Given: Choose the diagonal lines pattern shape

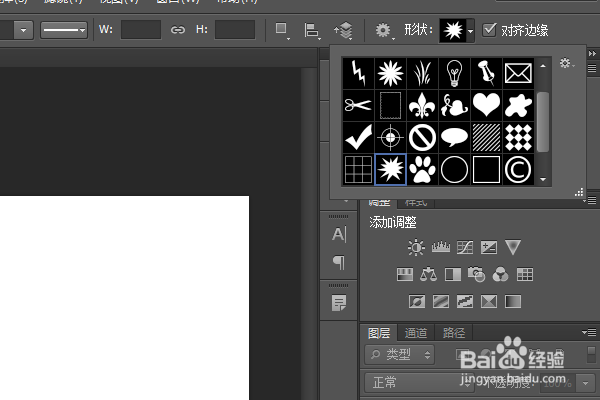Looking at the screenshot, I should [486, 137].
